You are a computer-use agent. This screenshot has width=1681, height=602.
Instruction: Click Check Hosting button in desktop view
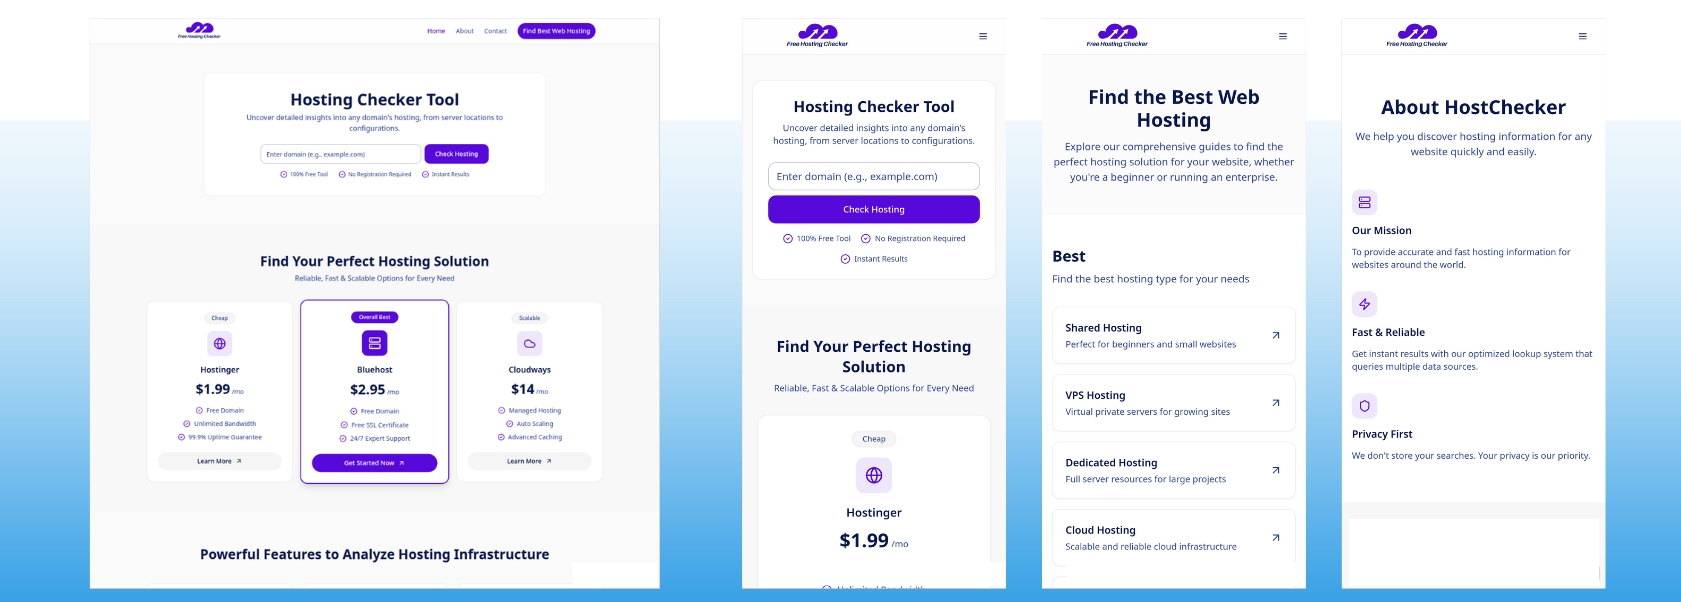(457, 154)
